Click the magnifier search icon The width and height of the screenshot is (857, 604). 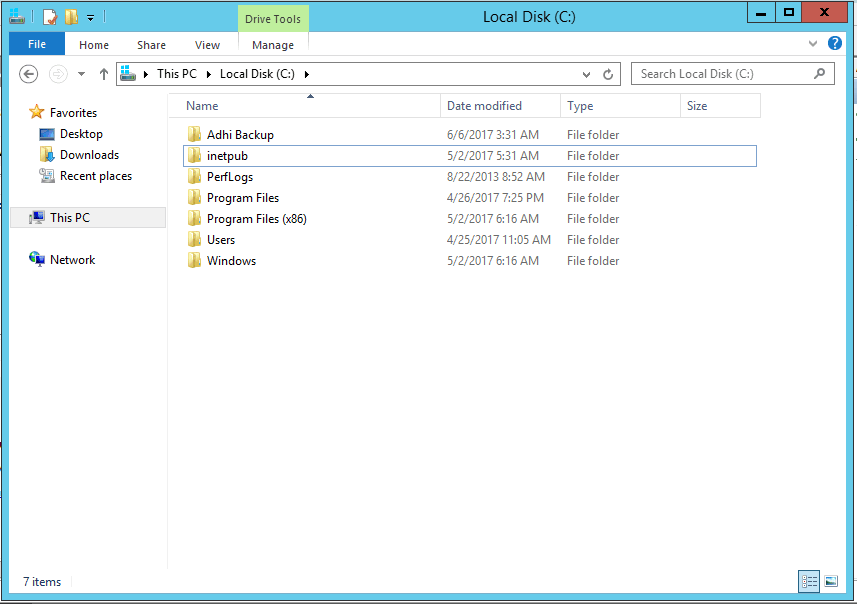(x=819, y=73)
